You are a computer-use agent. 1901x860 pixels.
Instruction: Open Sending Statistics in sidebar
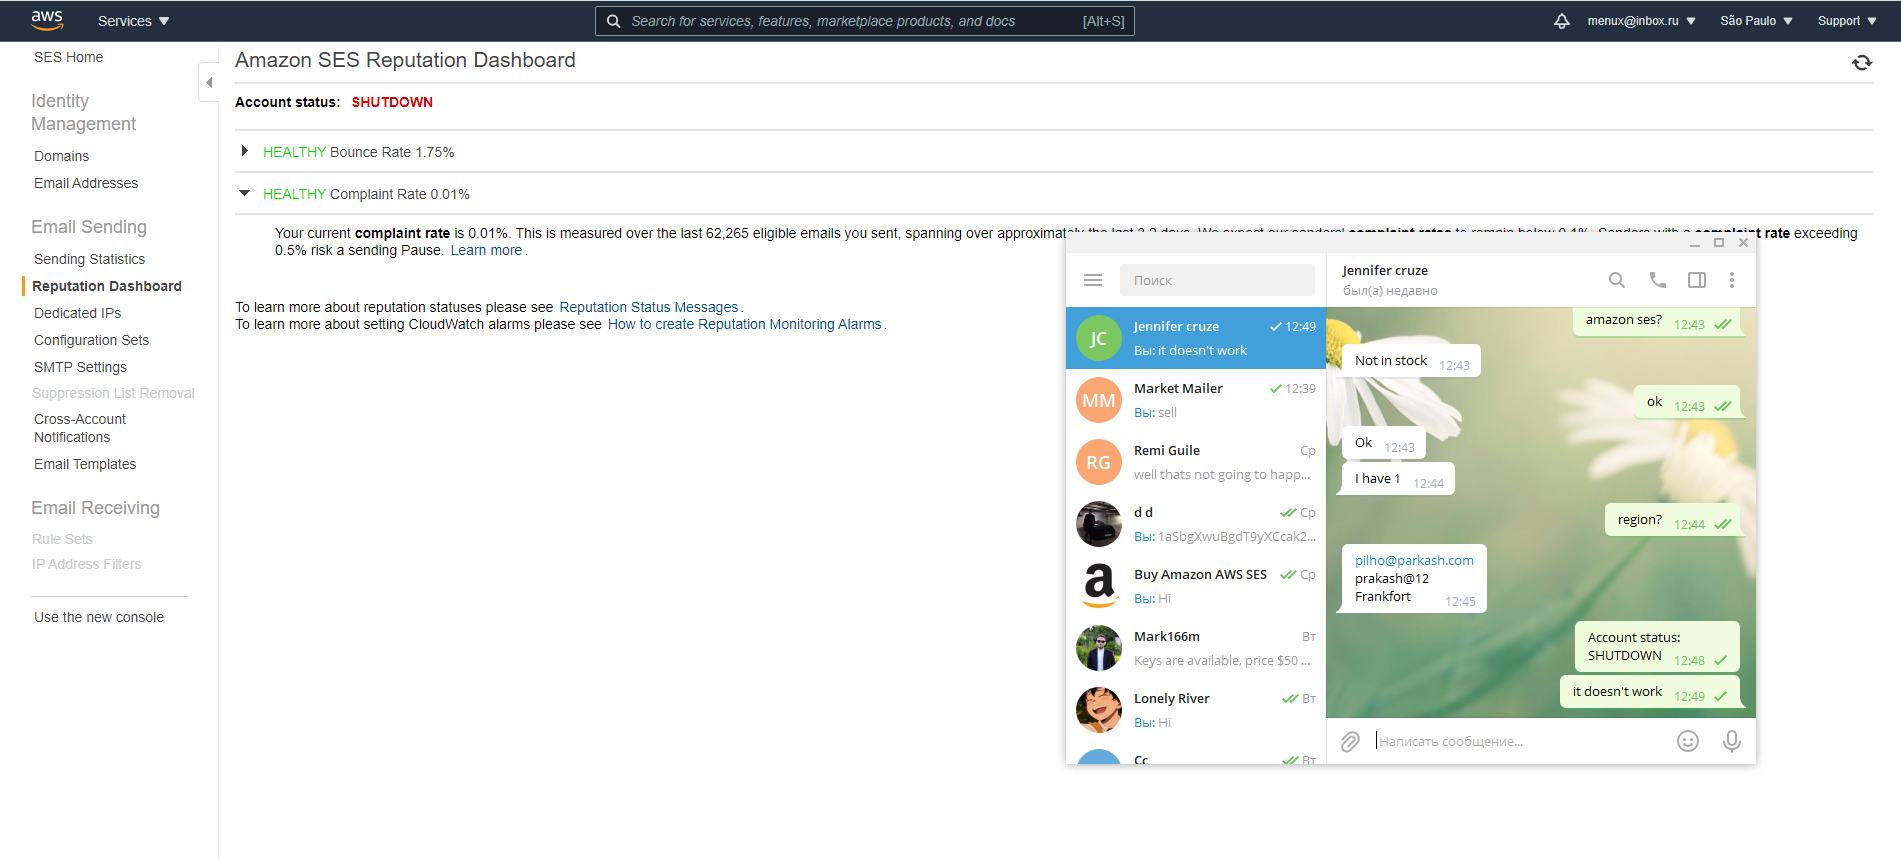coord(89,259)
